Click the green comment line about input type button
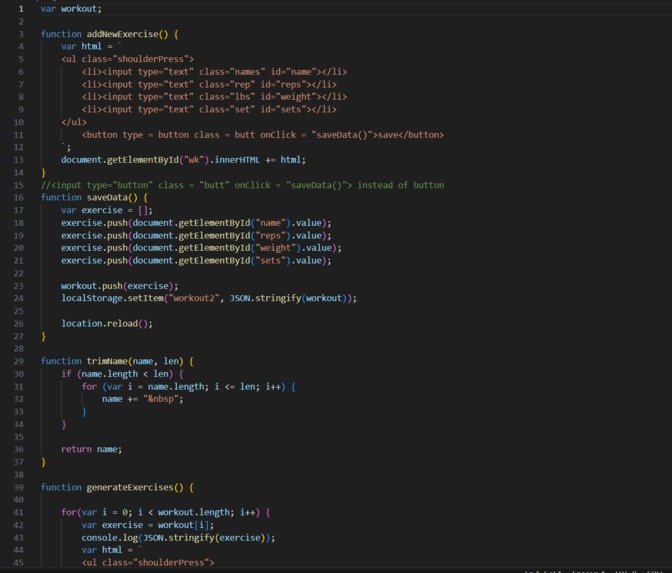The height and width of the screenshot is (573, 672). pos(243,185)
